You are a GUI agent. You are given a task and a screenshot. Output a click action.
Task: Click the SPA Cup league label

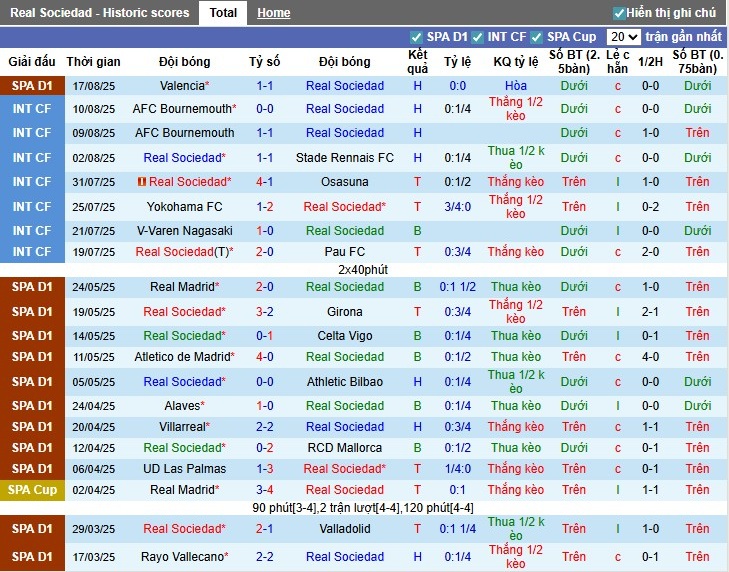click(x=32, y=490)
